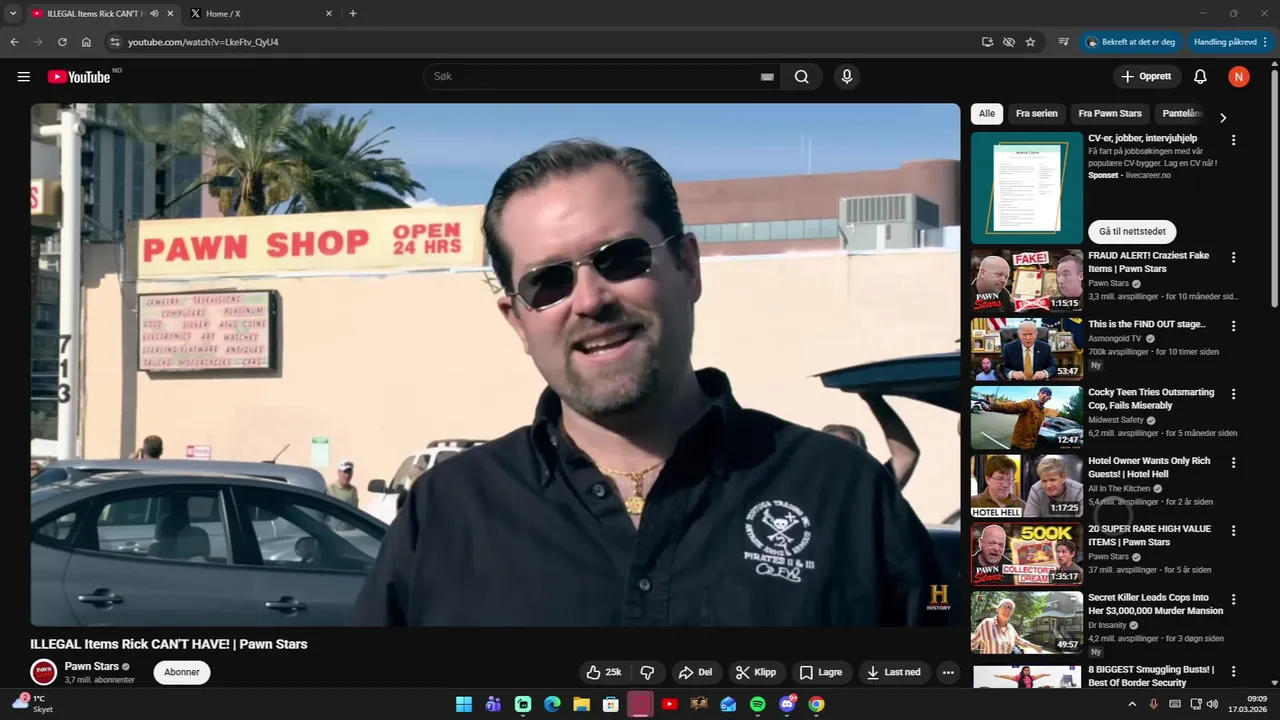Open options for CV-er jobber ad
This screenshot has width=1280, height=720.
(x=1233, y=140)
